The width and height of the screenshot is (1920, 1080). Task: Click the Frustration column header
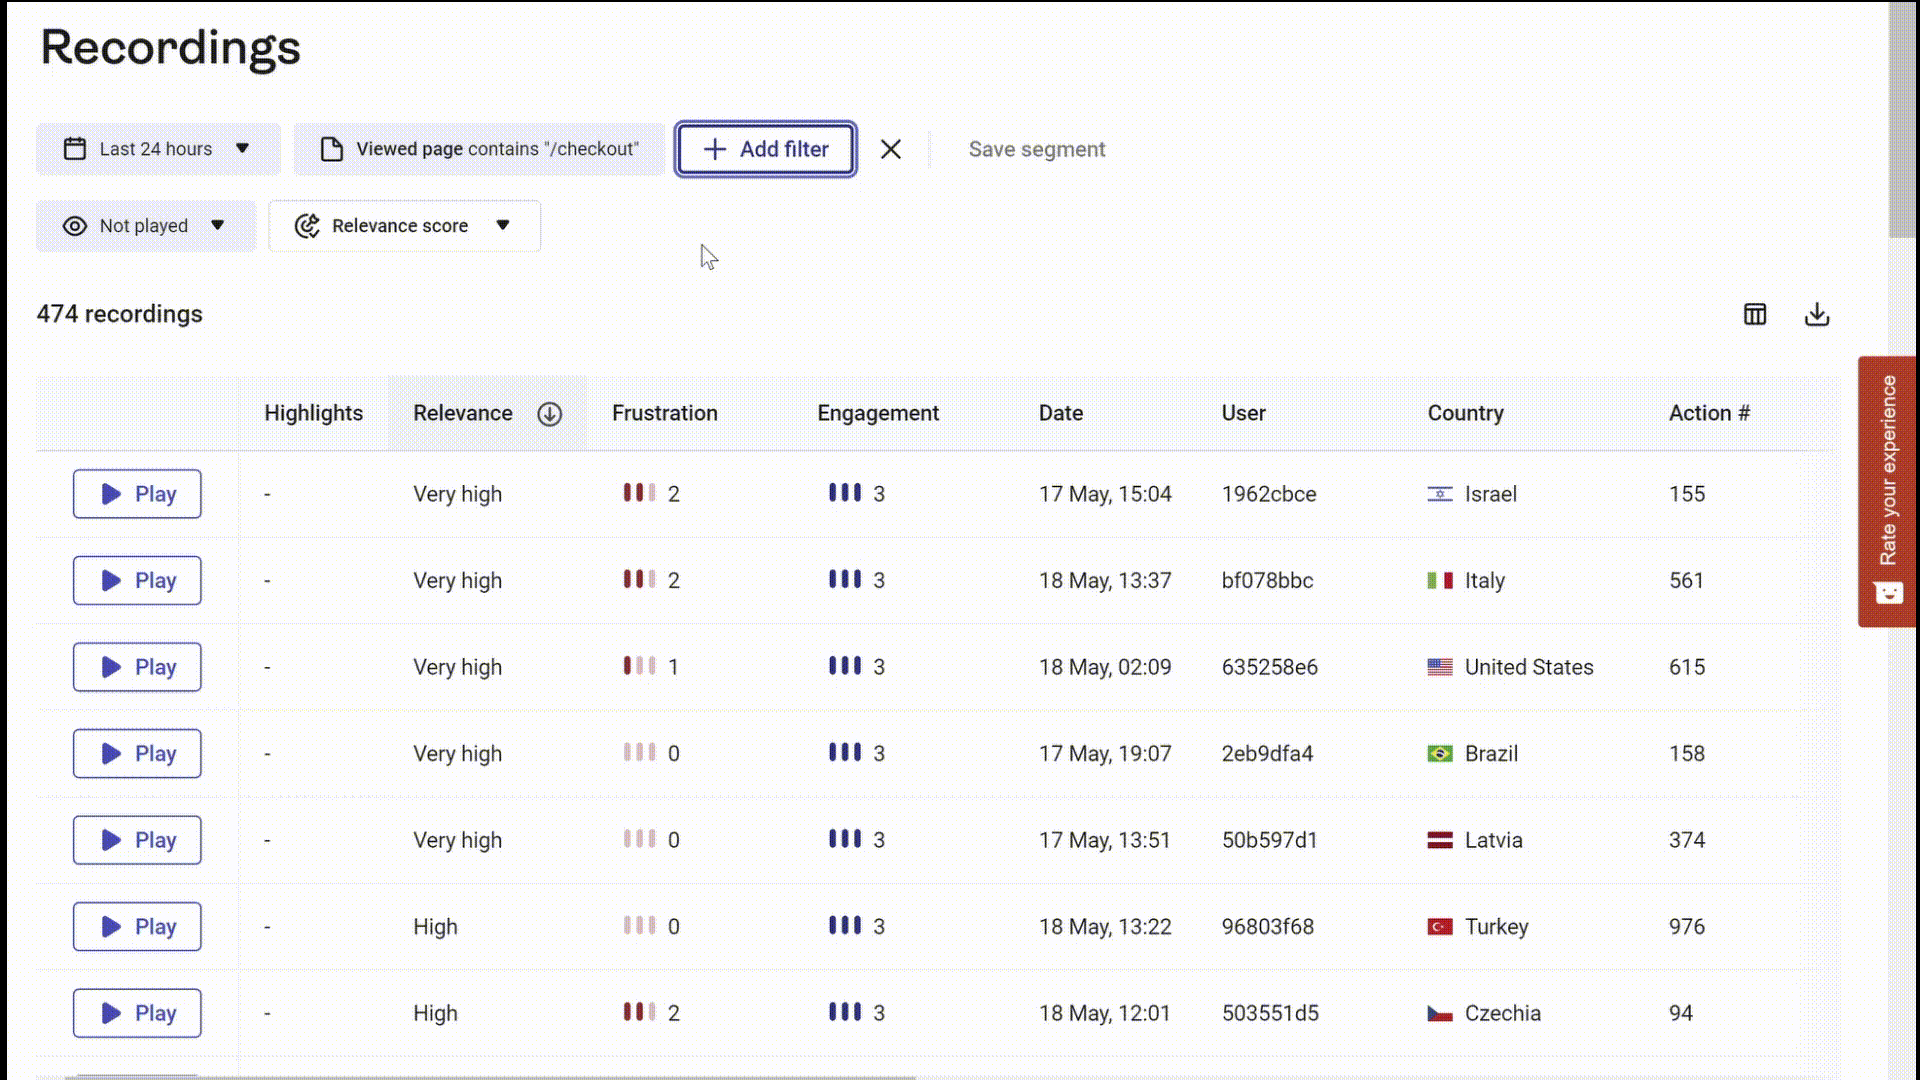pyautogui.click(x=665, y=413)
